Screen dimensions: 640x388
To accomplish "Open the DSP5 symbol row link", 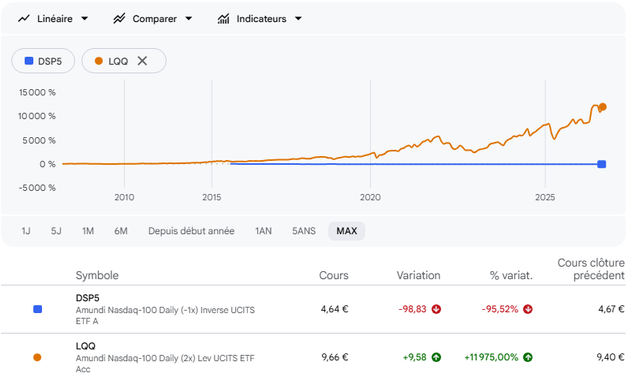I will 87,298.
